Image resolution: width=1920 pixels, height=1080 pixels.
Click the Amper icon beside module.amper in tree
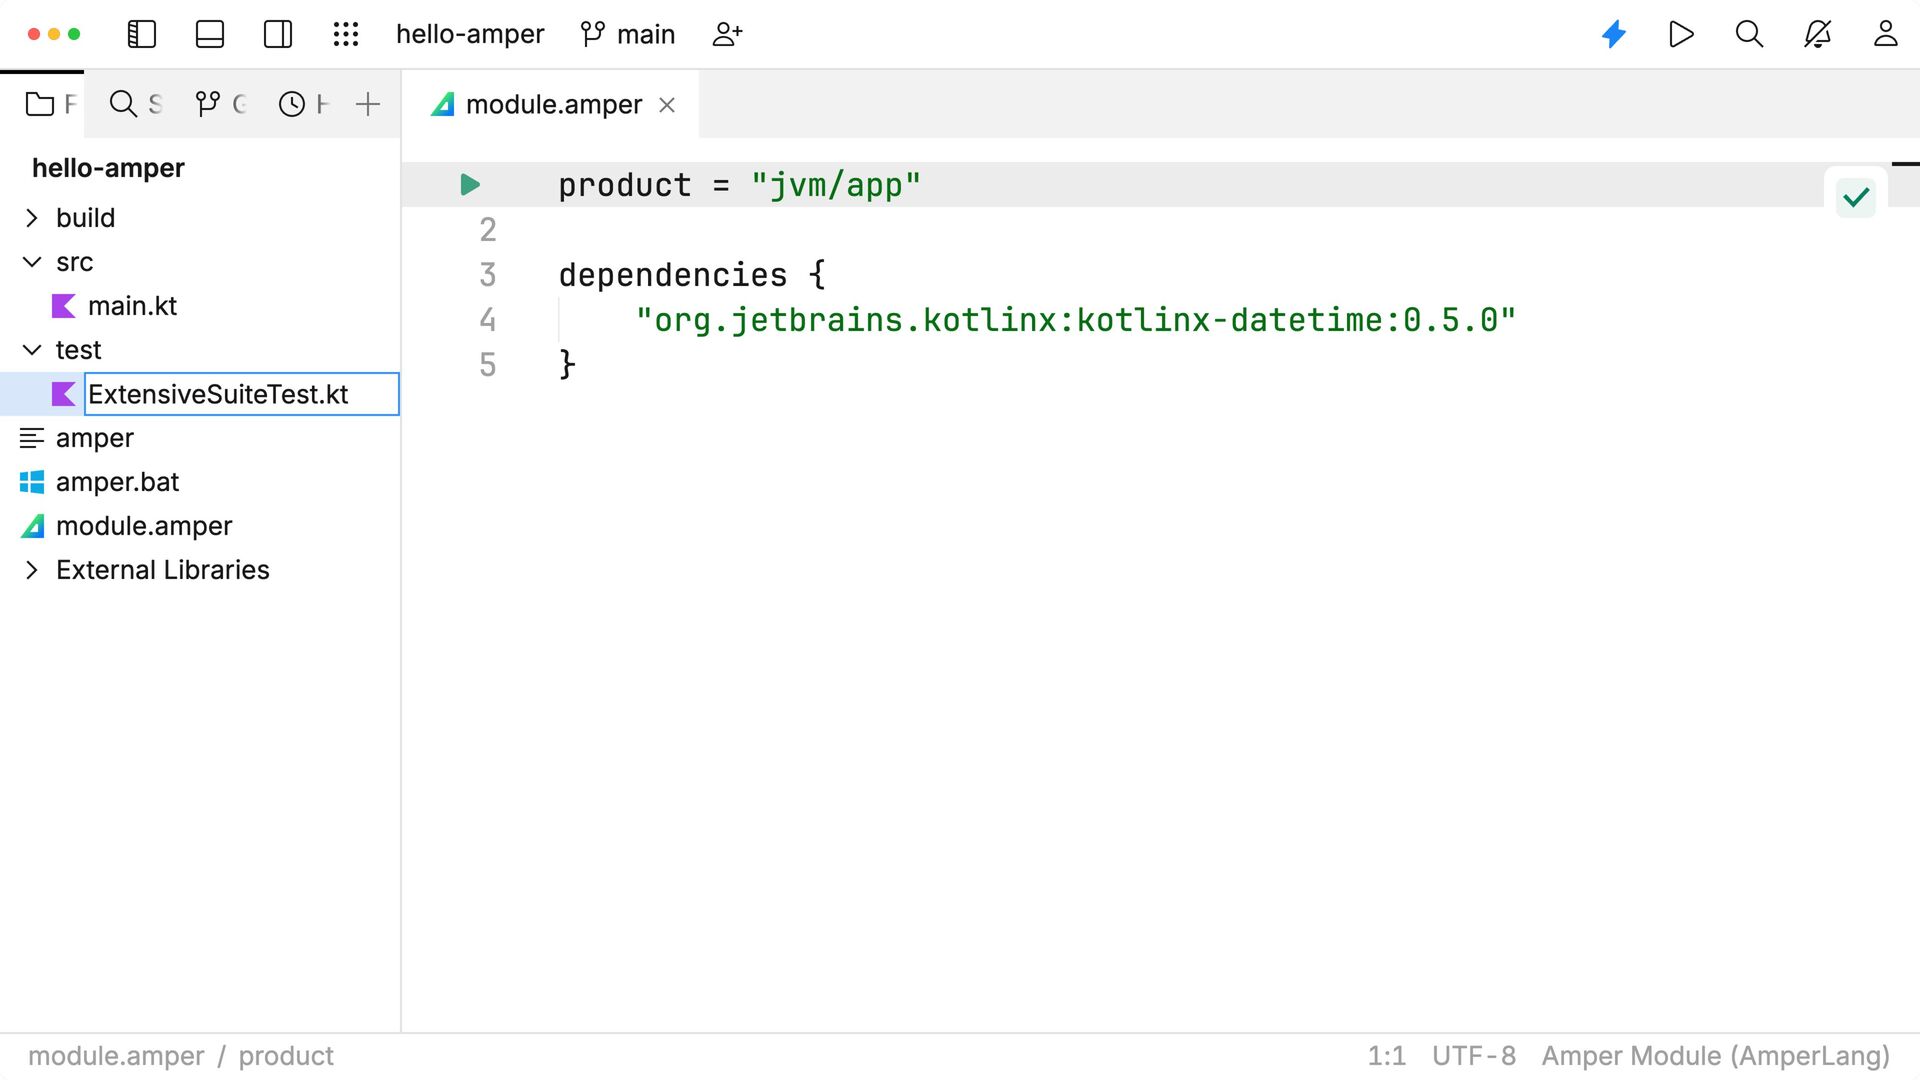click(x=32, y=526)
